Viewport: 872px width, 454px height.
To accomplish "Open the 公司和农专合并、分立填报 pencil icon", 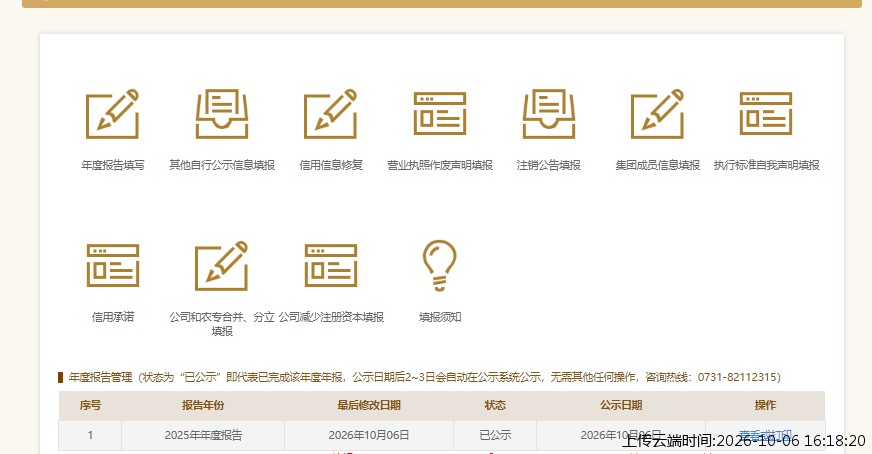I will (x=221, y=266).
